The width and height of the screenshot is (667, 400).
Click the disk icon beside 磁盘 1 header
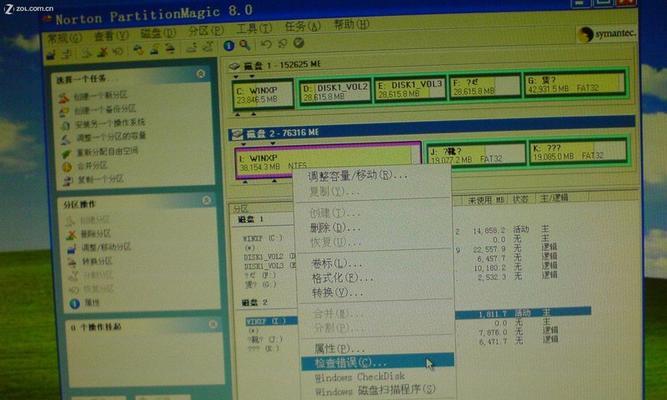point(234,66)
